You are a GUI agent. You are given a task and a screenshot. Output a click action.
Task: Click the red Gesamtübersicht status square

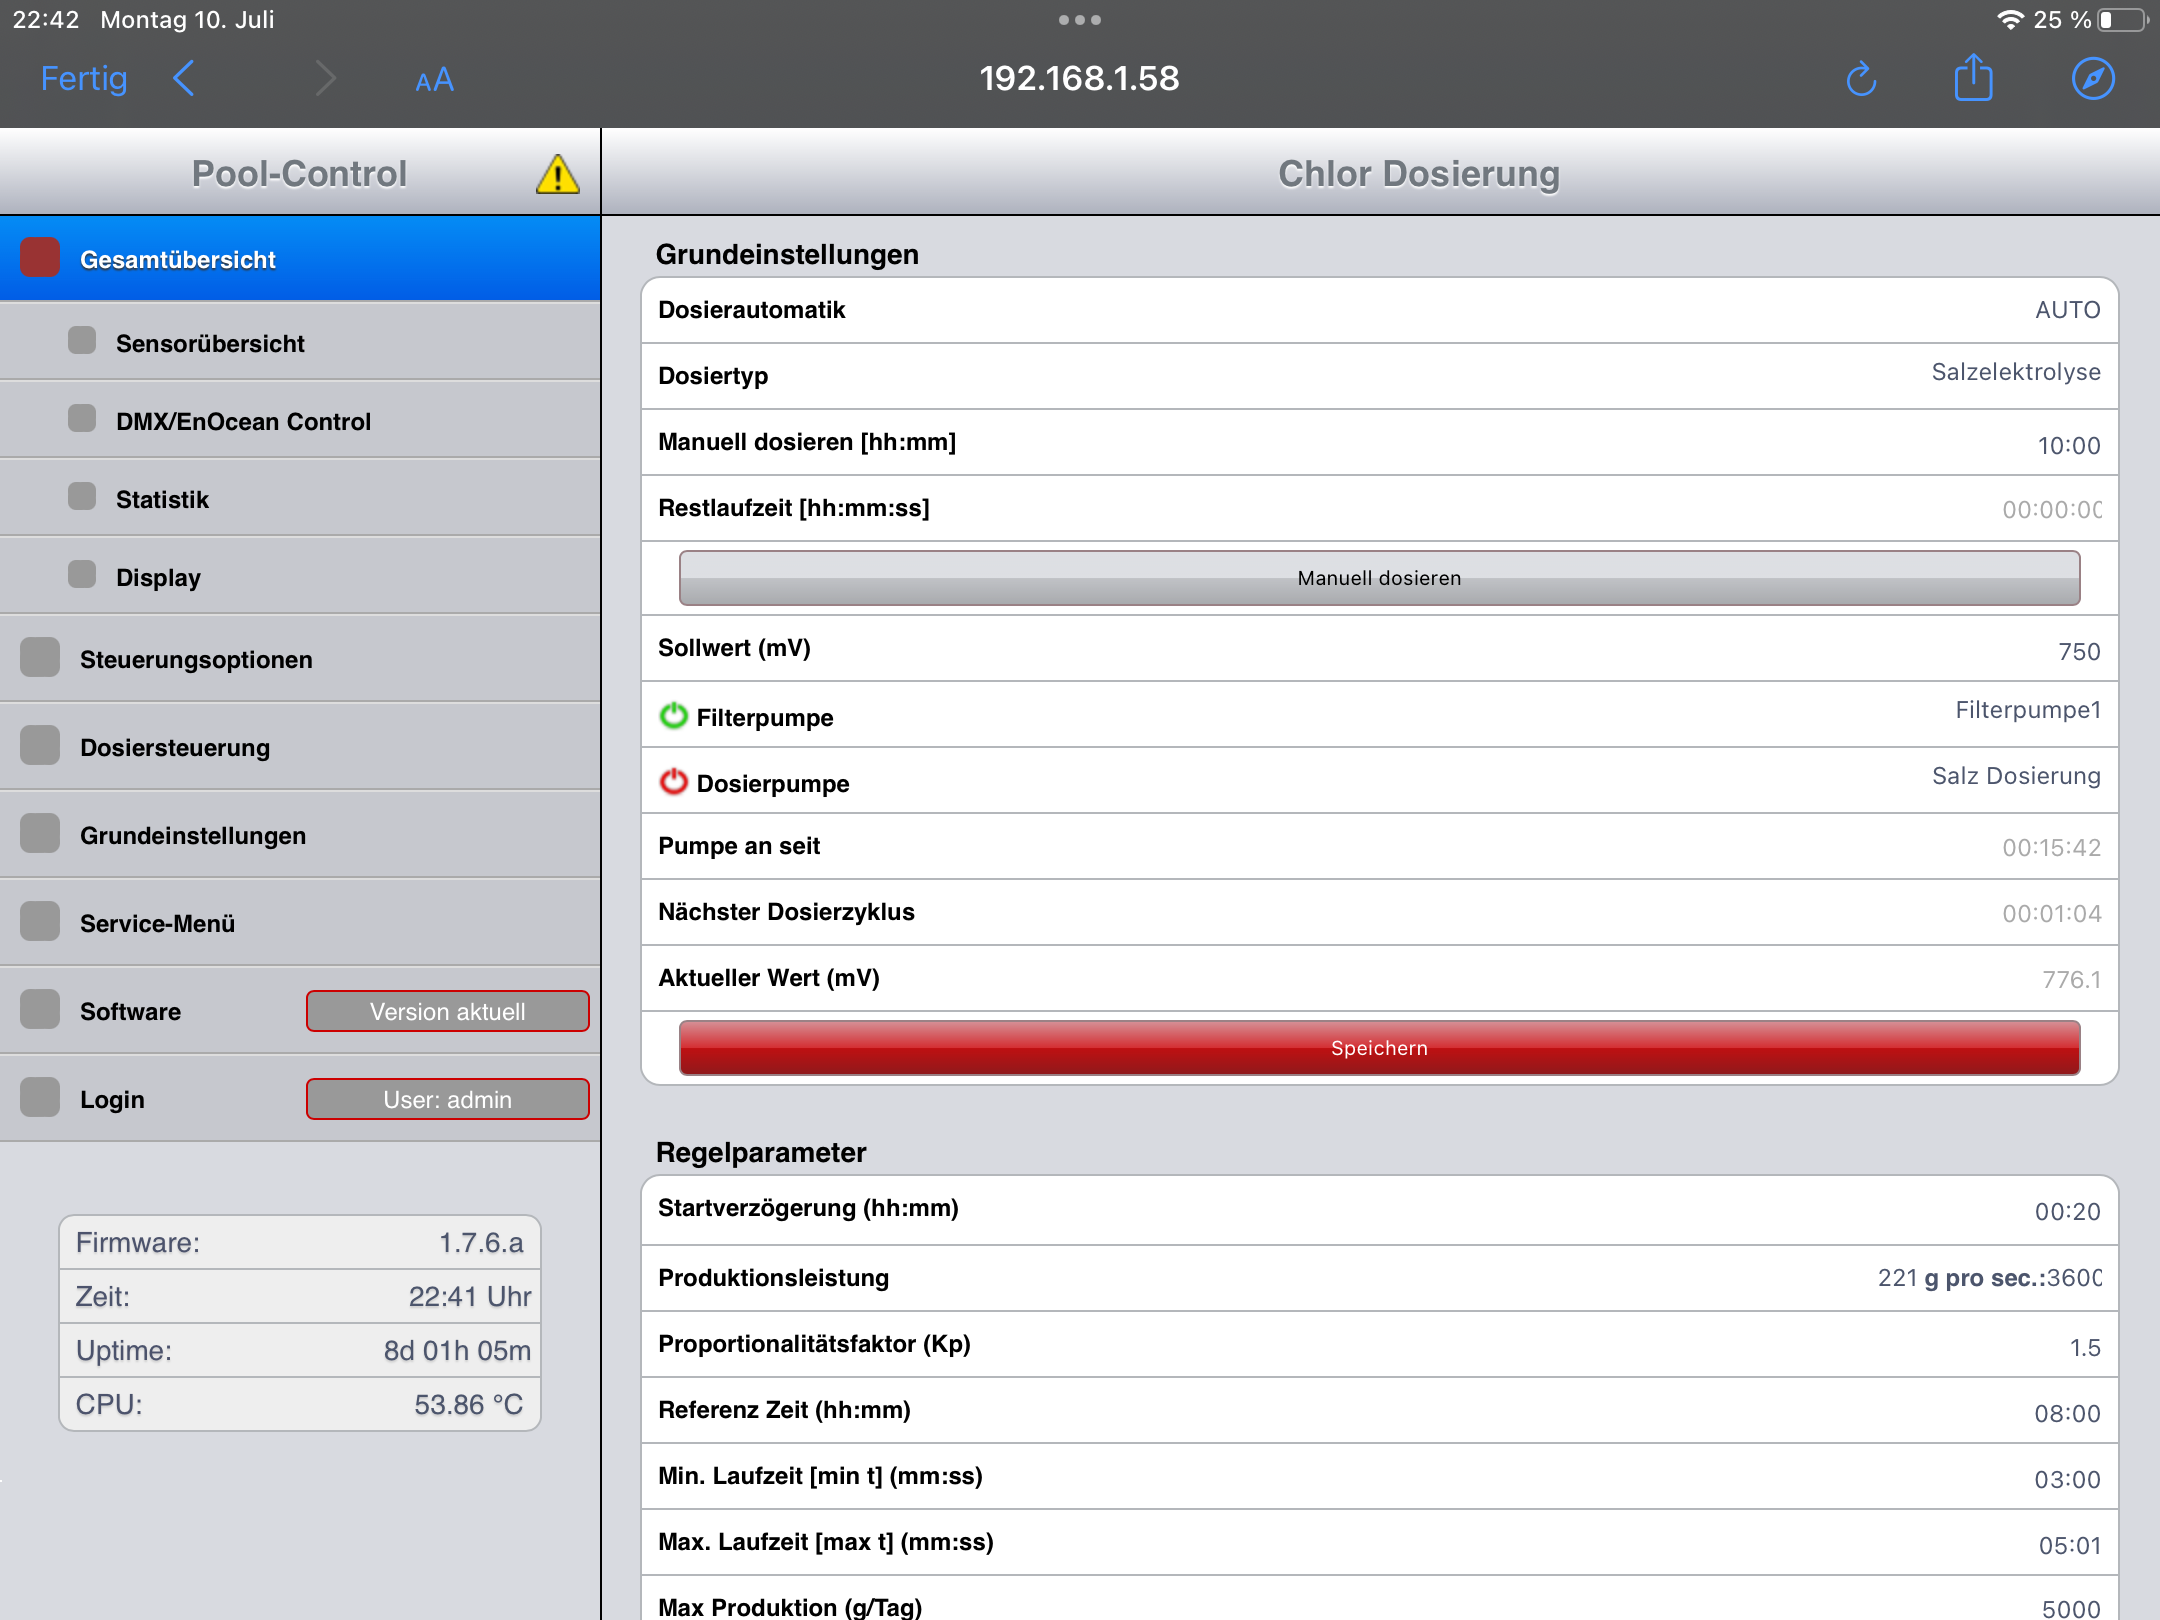(40, 258)
